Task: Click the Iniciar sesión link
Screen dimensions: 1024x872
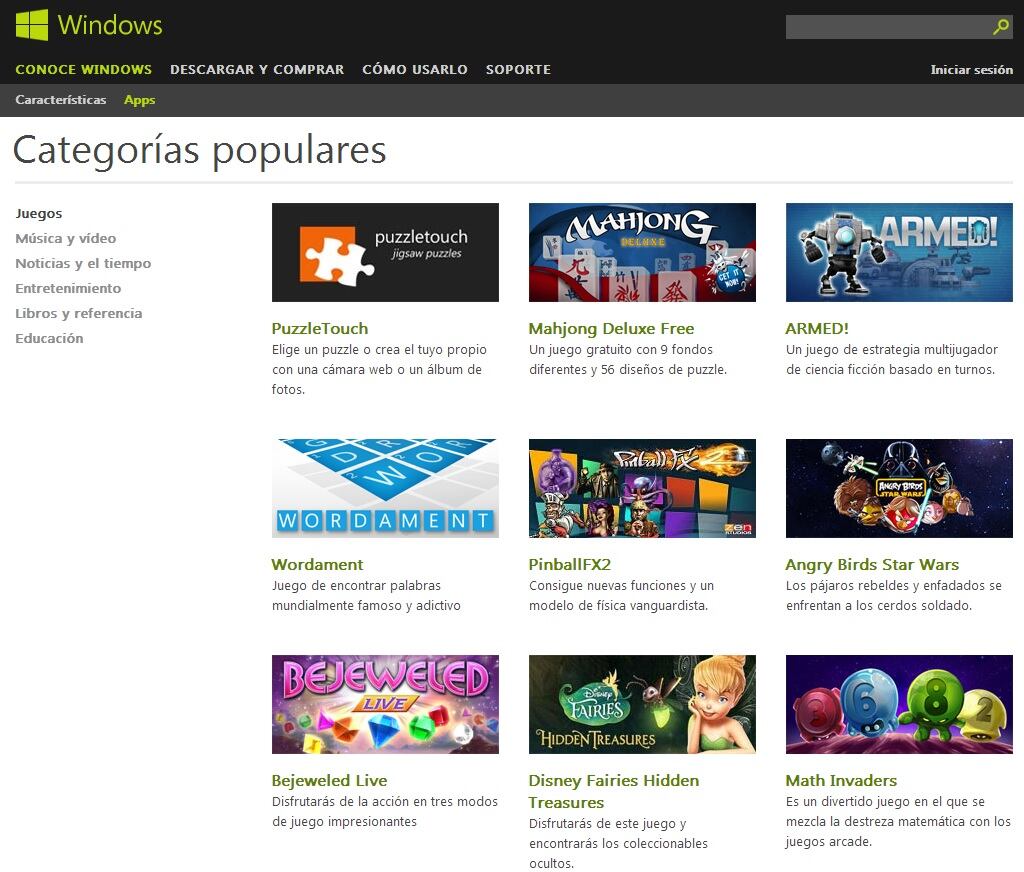Action: pyautogui.click(x=971, y=70)
